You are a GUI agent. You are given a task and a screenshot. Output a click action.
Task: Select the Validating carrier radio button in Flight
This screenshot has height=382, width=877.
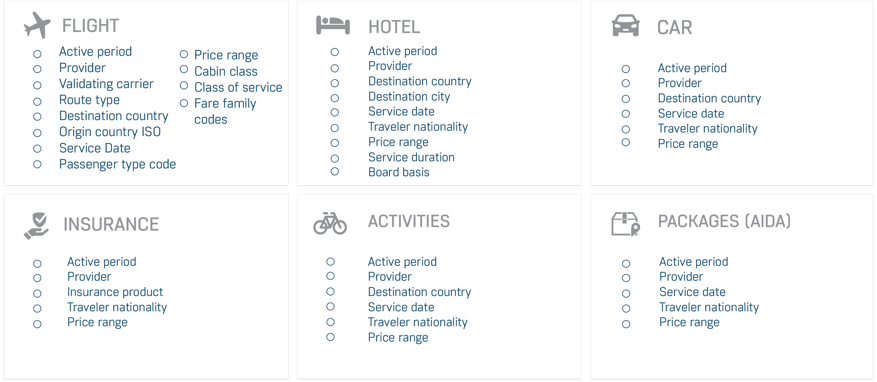(x=37, y=85)
